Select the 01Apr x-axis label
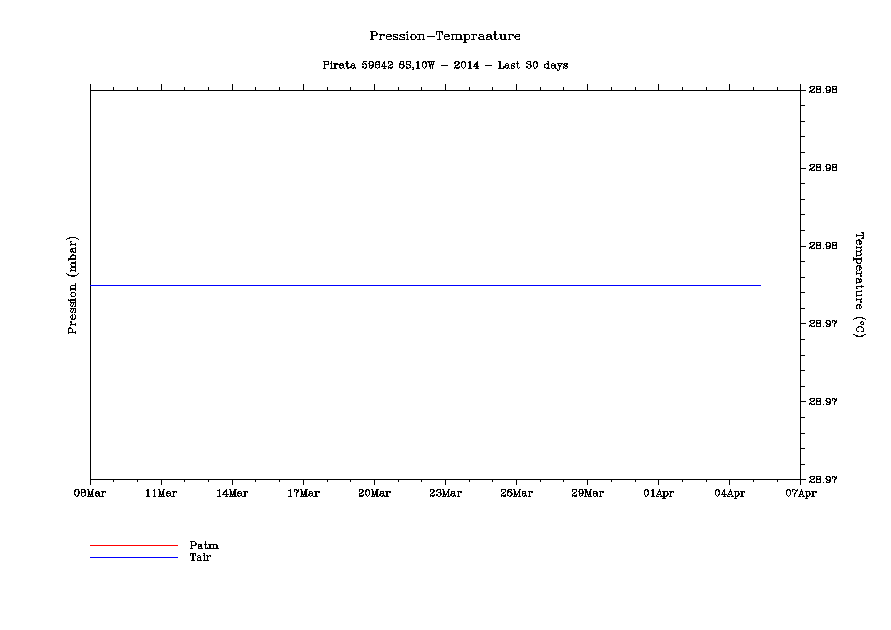 pyautogui.click(x=658, y=492)
